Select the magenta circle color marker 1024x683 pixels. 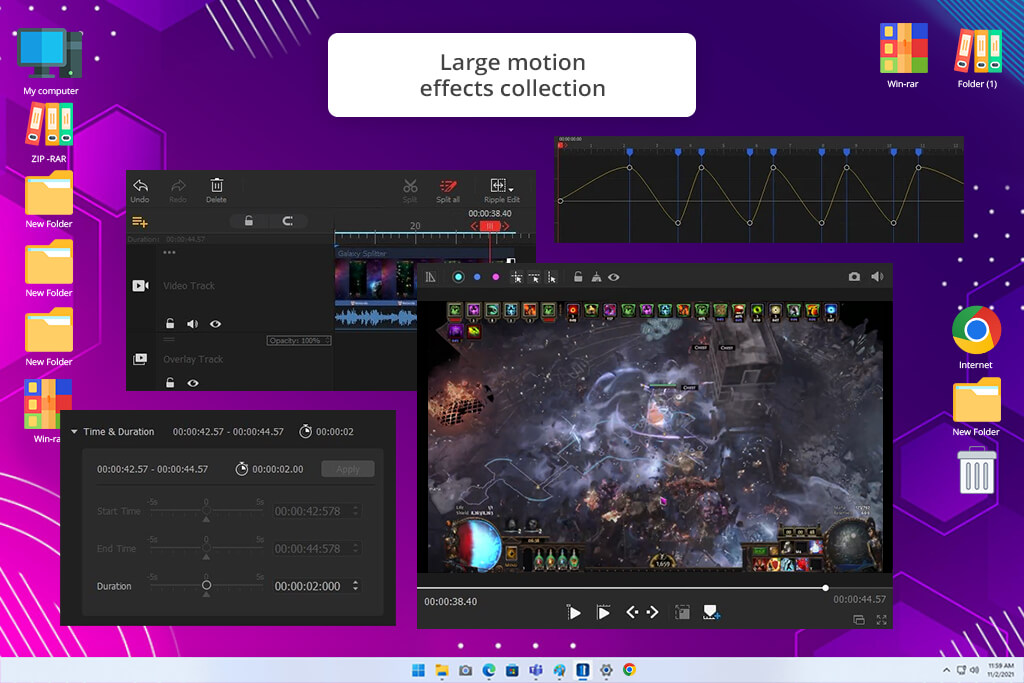(x=496, y=277)
